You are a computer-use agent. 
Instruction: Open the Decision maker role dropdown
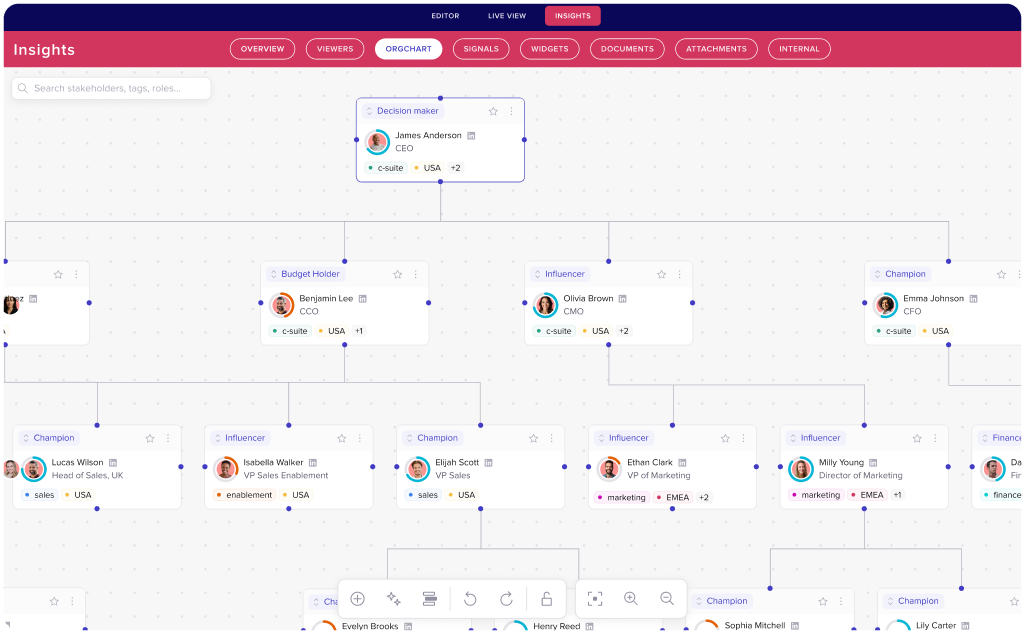coord(403,111)
